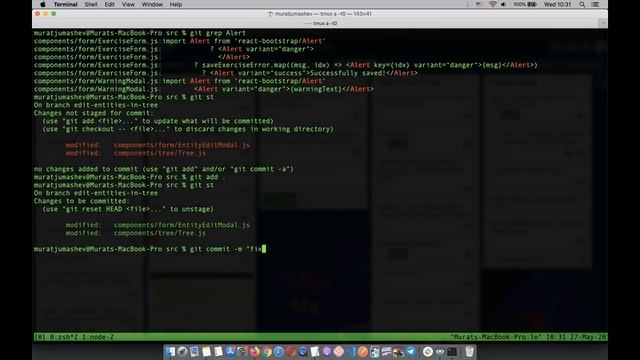This screenshot has height=360, width=640.
Task: Open Spotlight search magnifier
Action: pos(582,4)
